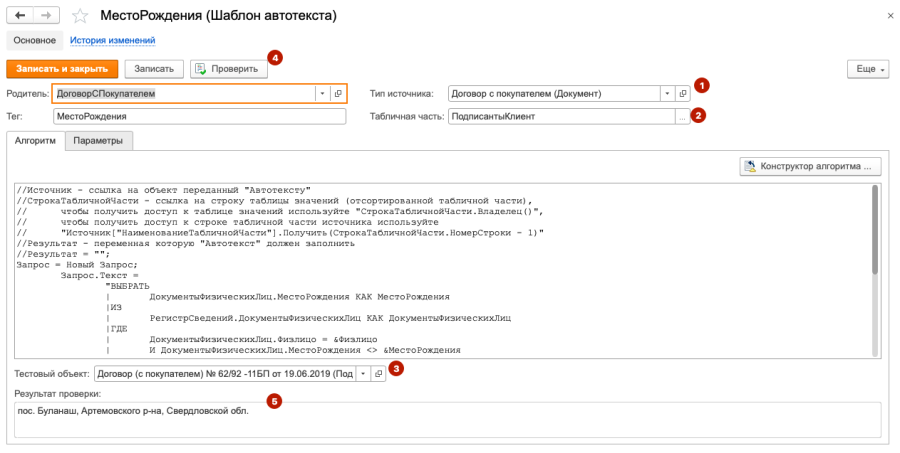Launch Конструктор алгоритма builder
This screenshot has width=900, height=453.
[x=811, y=165]
